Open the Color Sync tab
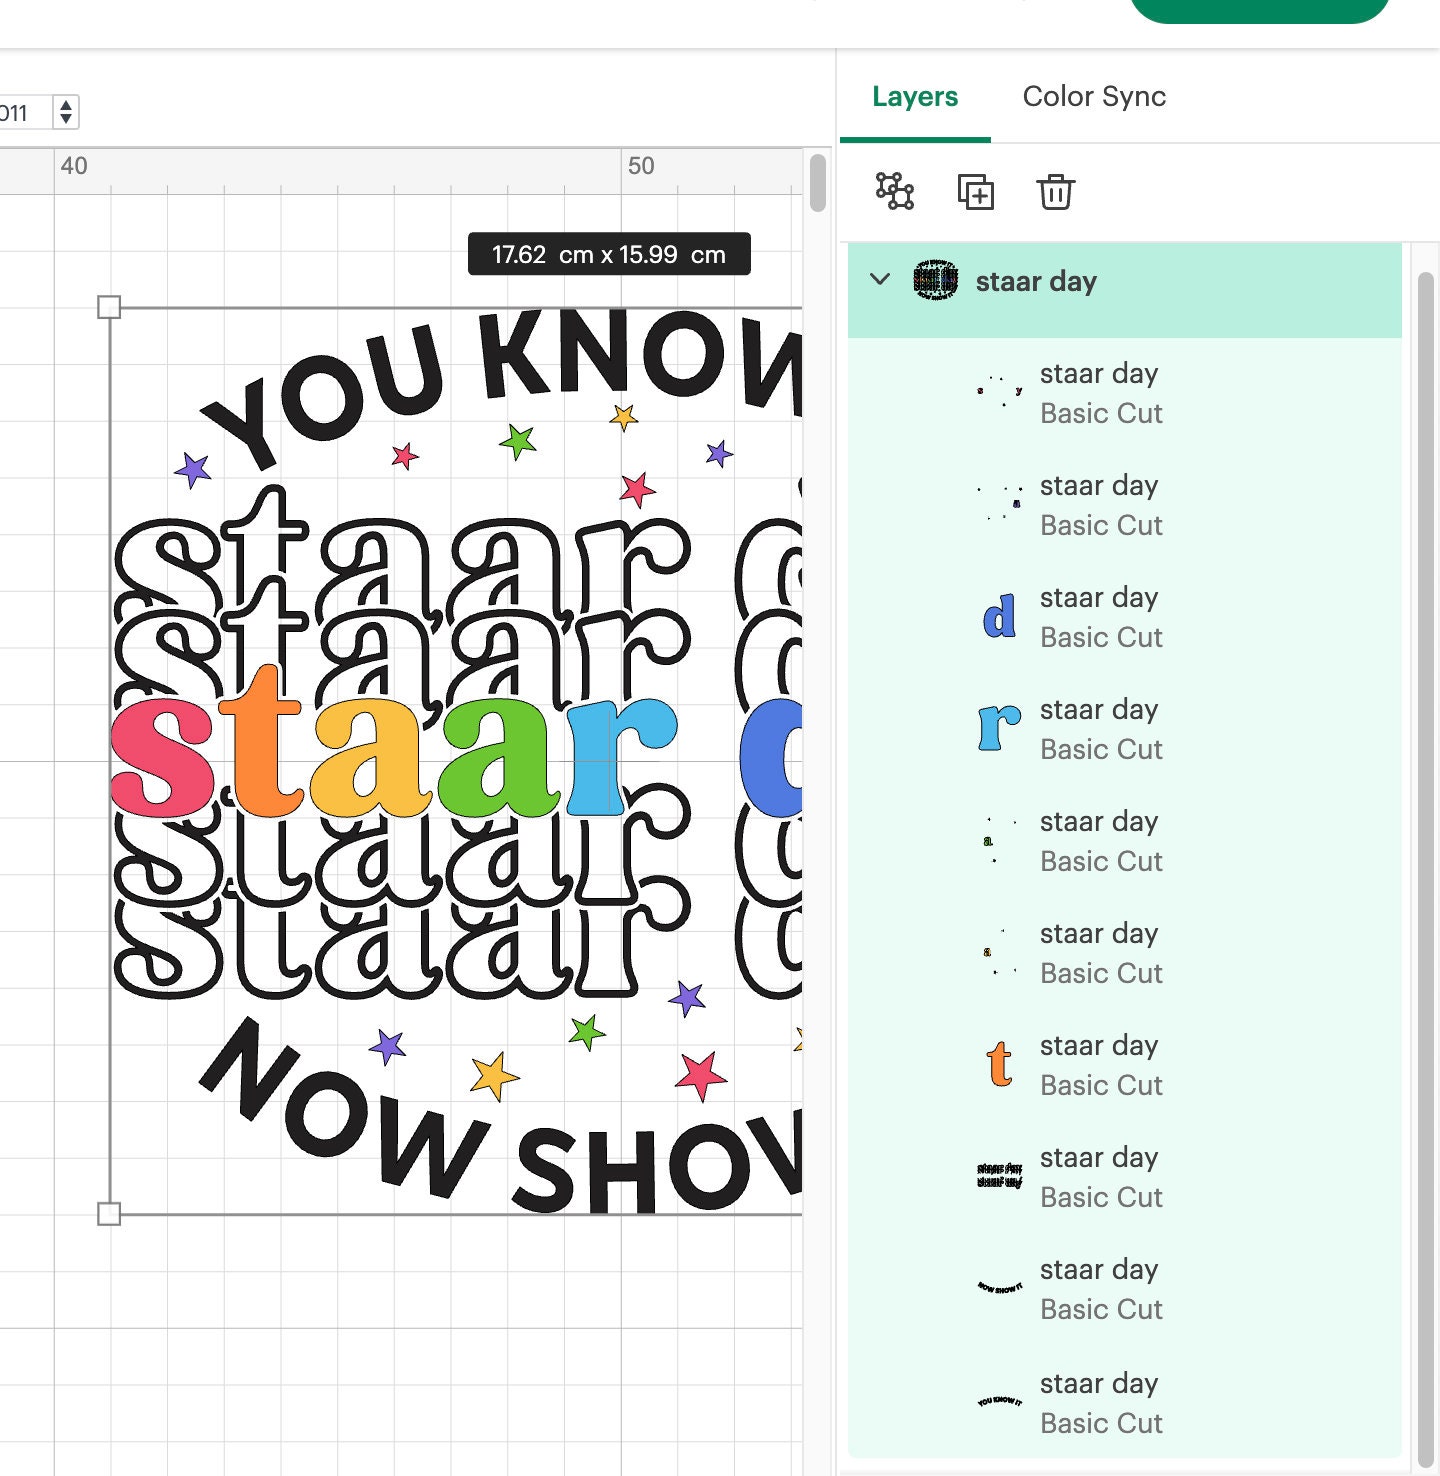Image resolution: width=1440 pixels, height=1476 pixels. [1094, 97]
